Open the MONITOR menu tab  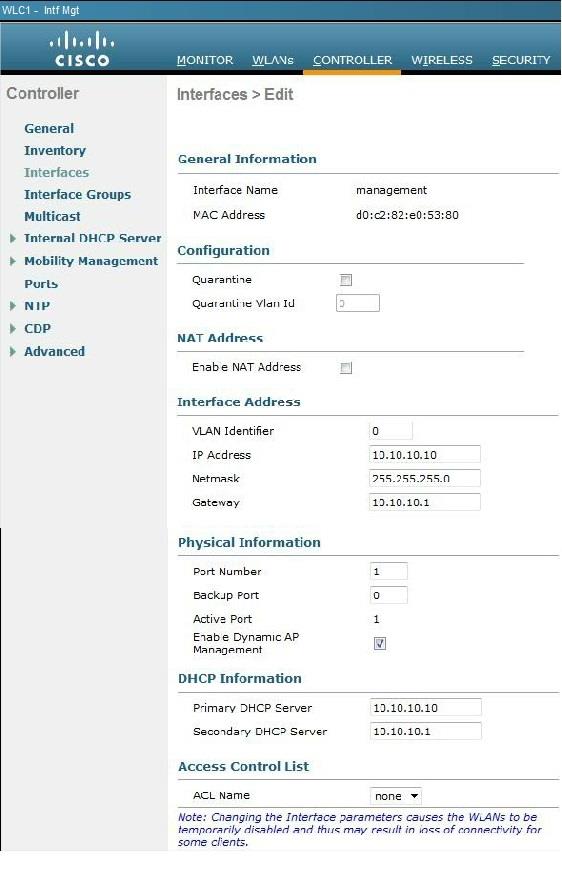pyautogui.click(x=205, y=60)
